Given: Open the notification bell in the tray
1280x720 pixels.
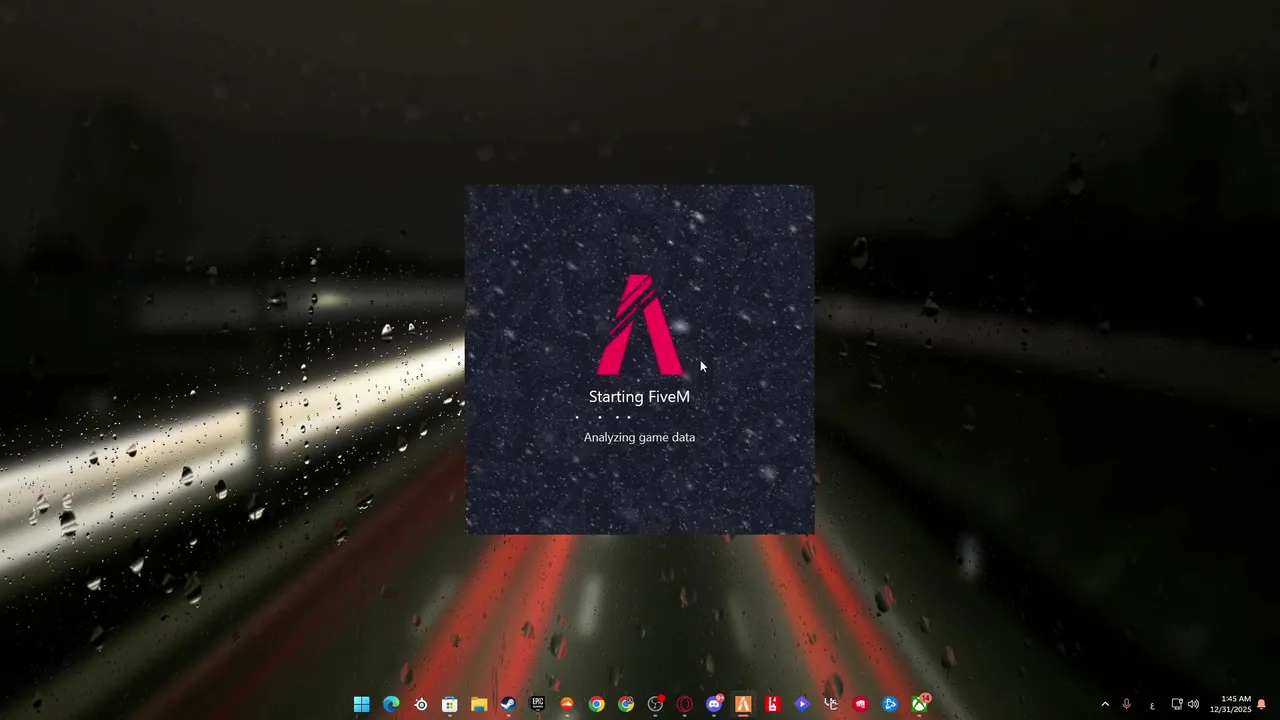Looking at the screenshot, I should click(1262, 704).
